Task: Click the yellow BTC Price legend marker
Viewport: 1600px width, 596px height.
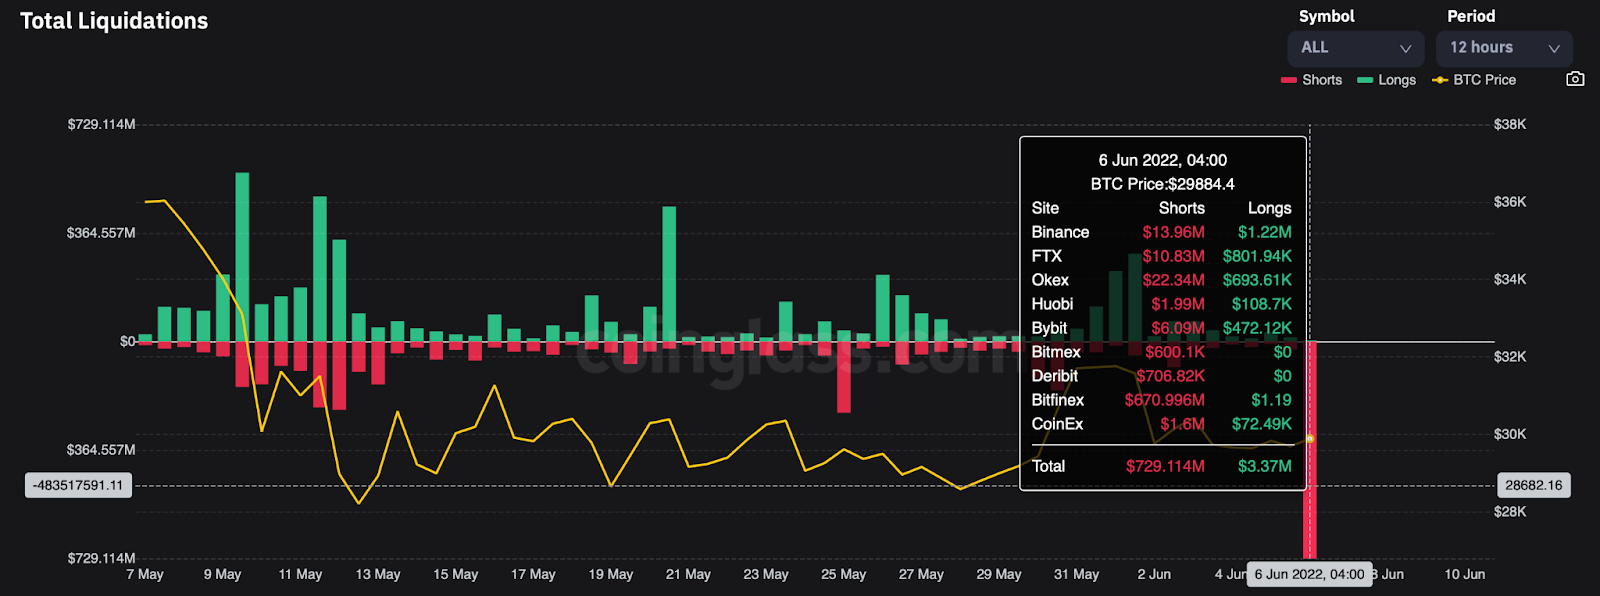Action: 1440,80
